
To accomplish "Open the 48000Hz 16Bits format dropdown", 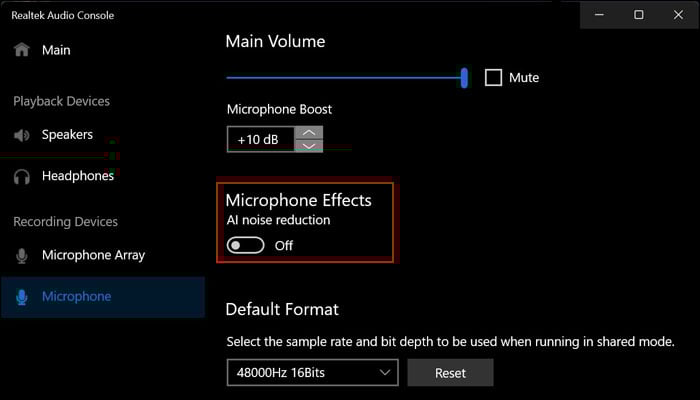I will [x=312, y=372].
